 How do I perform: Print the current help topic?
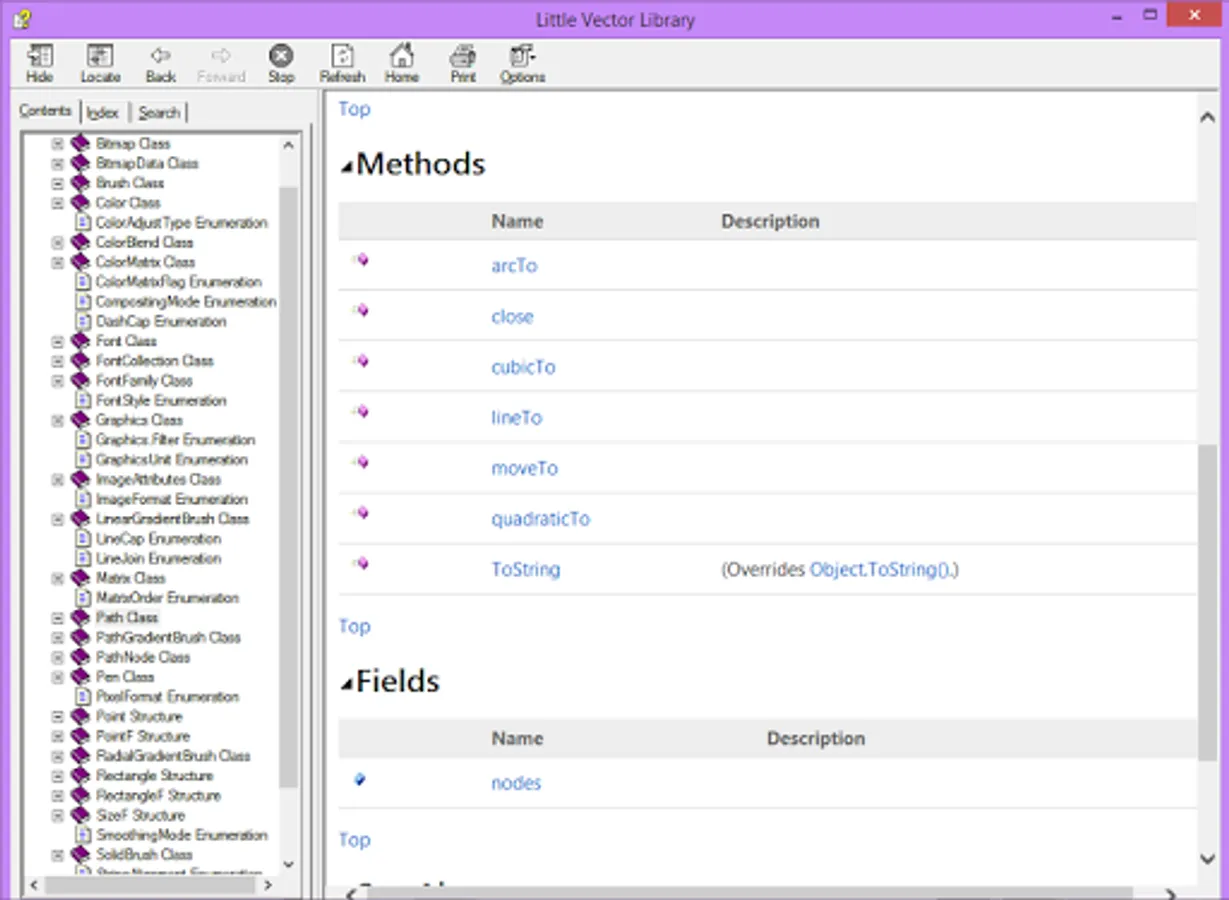(x=462, y=63)
